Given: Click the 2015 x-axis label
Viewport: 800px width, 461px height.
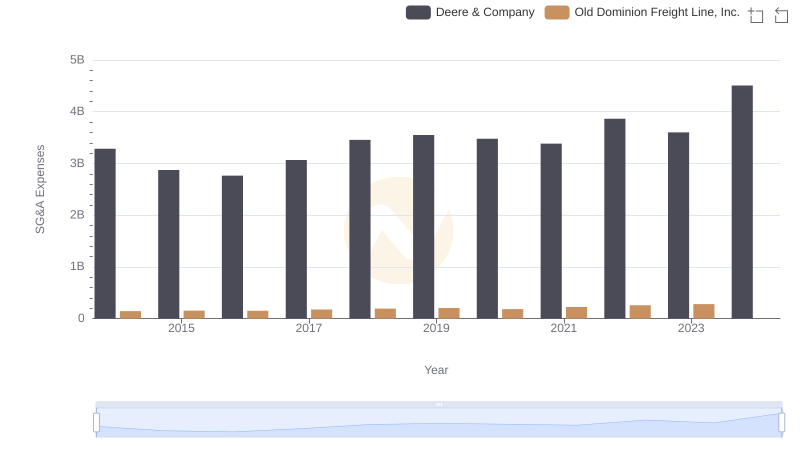Looking at the screenshot, I should 181,328.
